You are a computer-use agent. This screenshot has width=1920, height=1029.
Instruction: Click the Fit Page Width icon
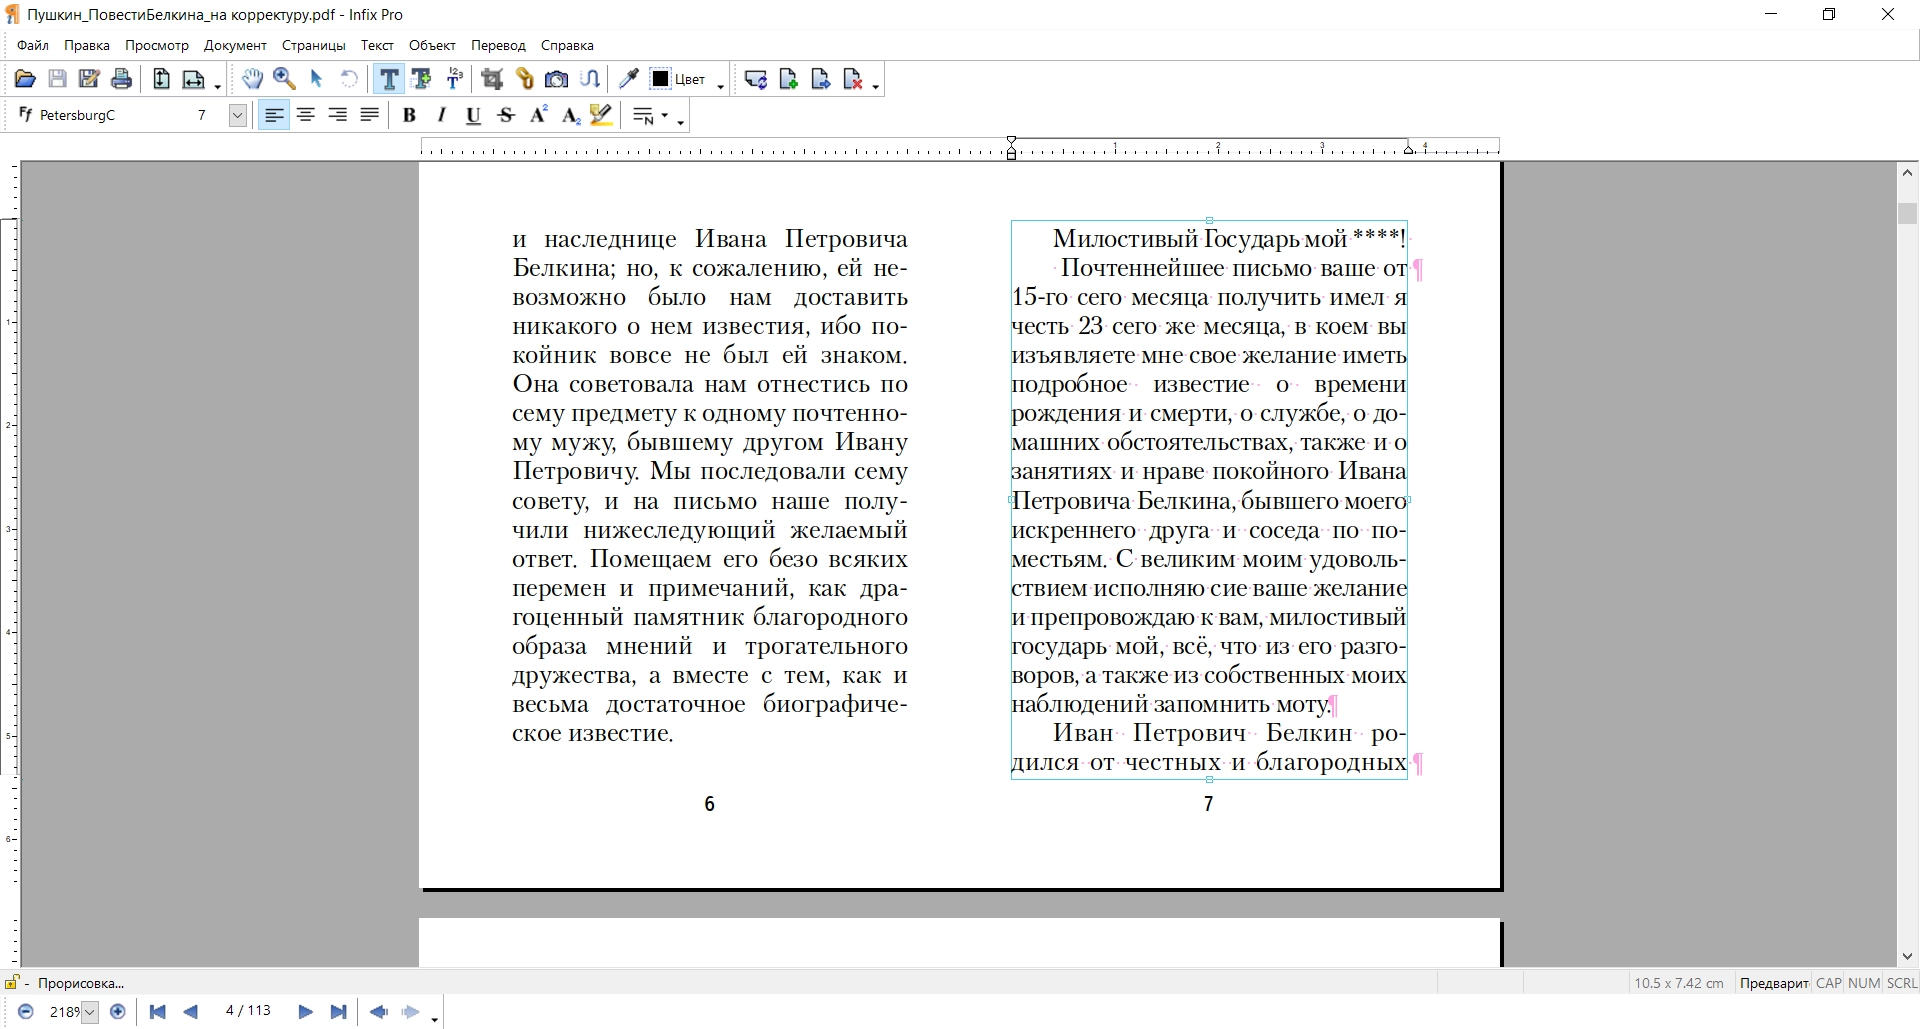point(194,79)
